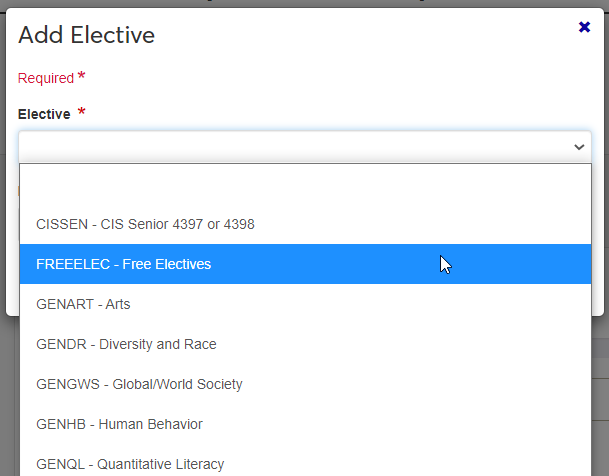Choose CISSEN - CIS Senior 4397 or 4398
This screenshot has height=476, width=609.
pyautogui.click(x=145, y=224)
